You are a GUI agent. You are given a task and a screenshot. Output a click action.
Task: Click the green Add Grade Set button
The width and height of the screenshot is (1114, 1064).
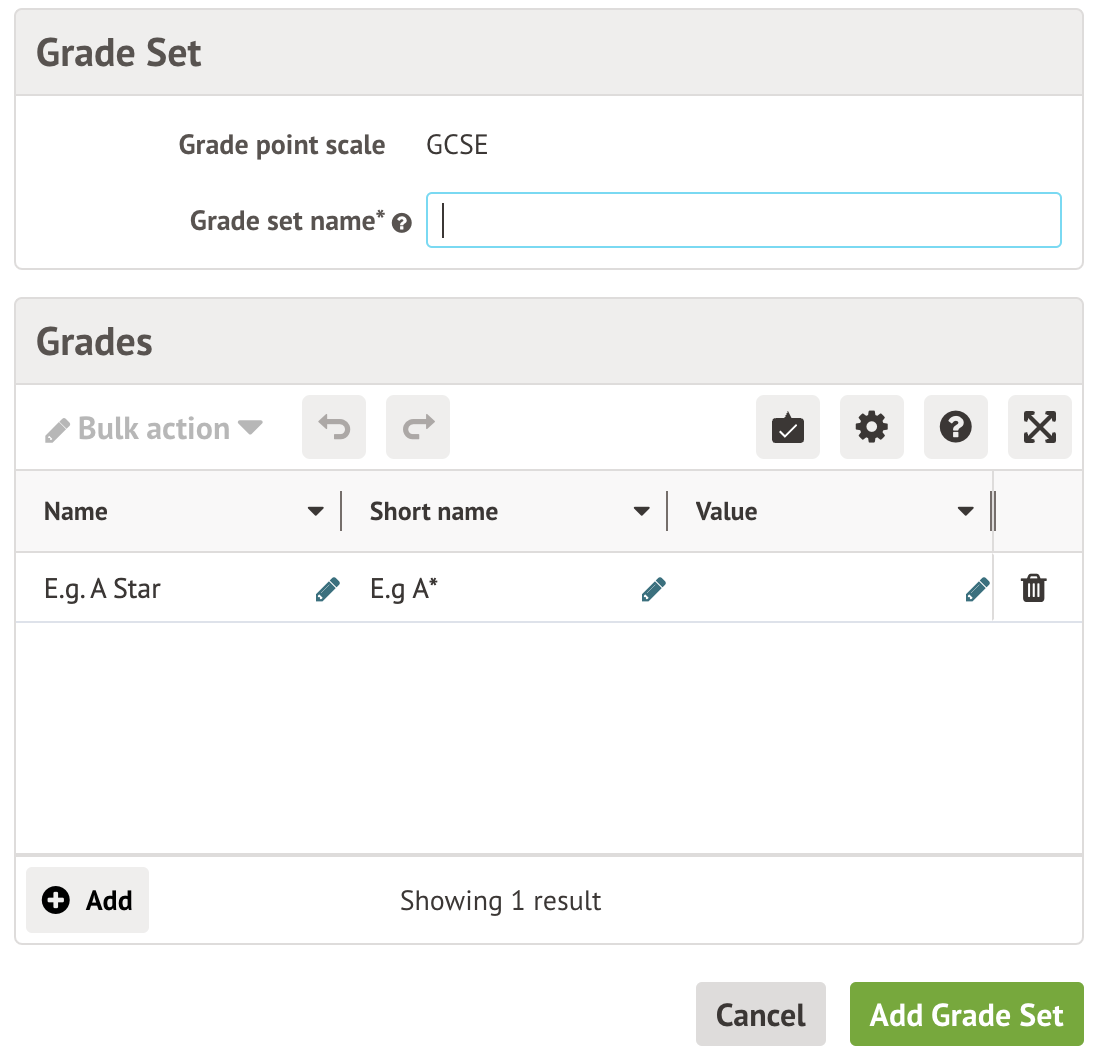point(967,1015)
